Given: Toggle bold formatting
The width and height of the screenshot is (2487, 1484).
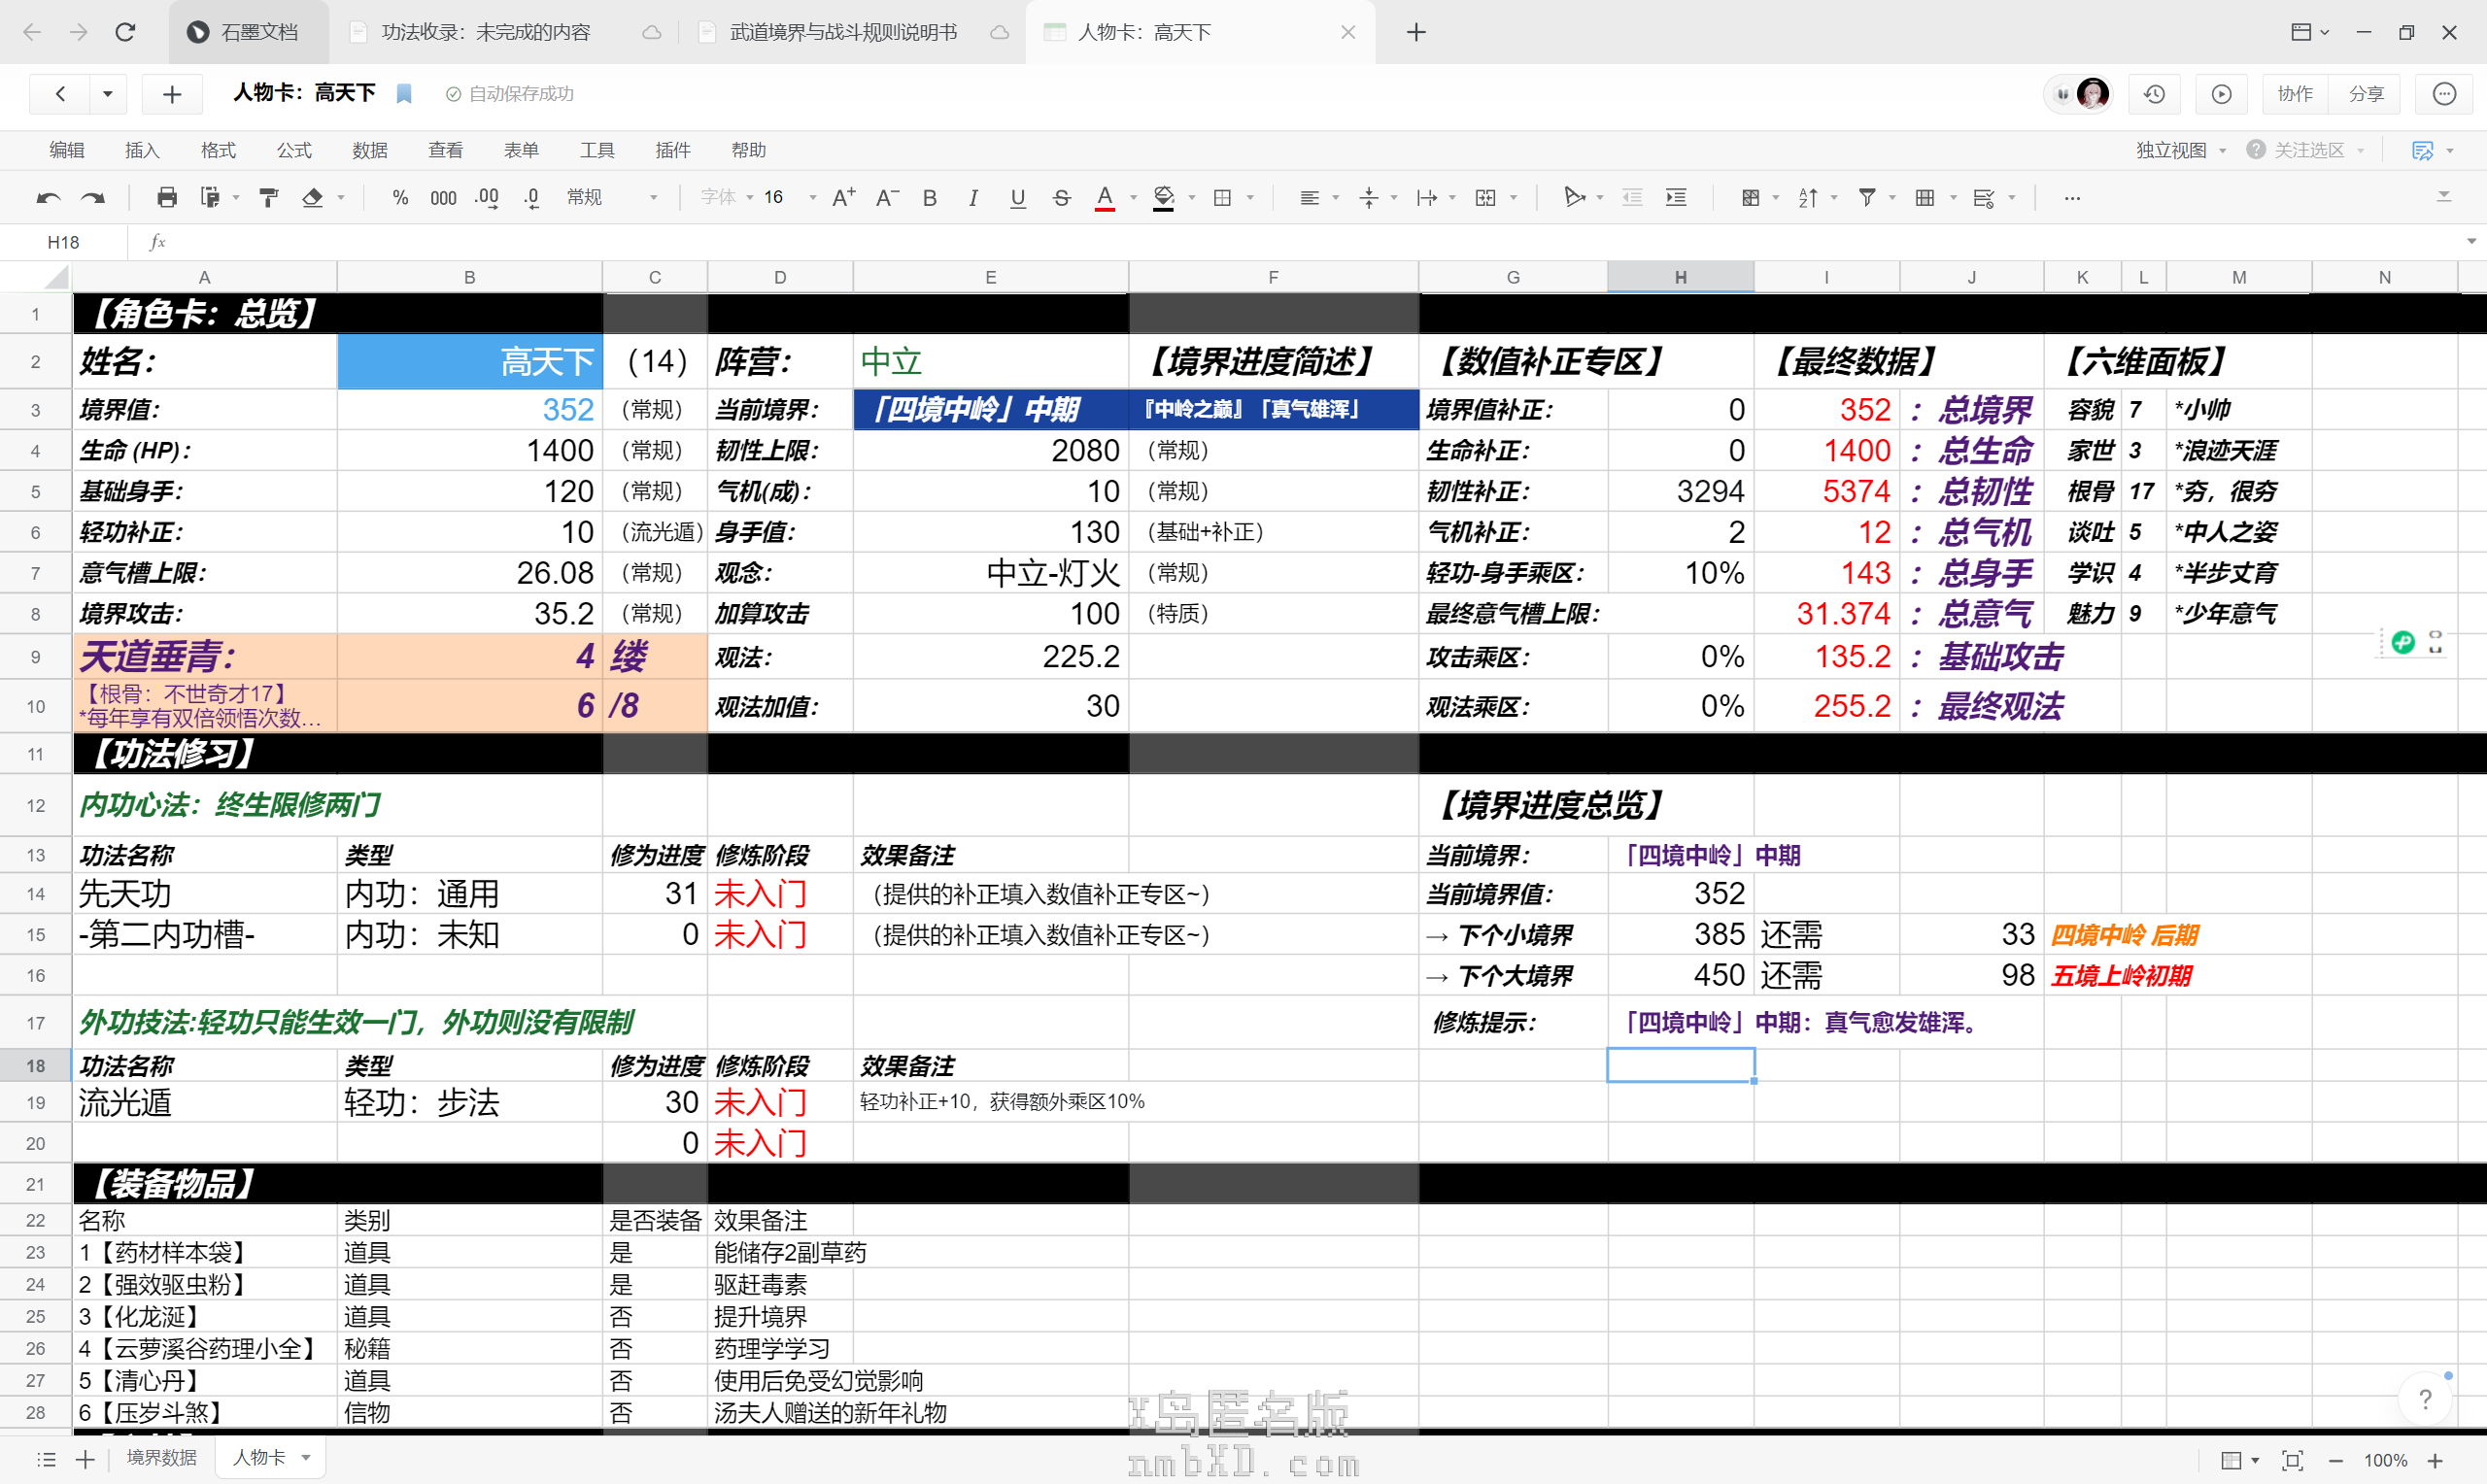Looking at the screenshot, I should (x=930, y=198).
